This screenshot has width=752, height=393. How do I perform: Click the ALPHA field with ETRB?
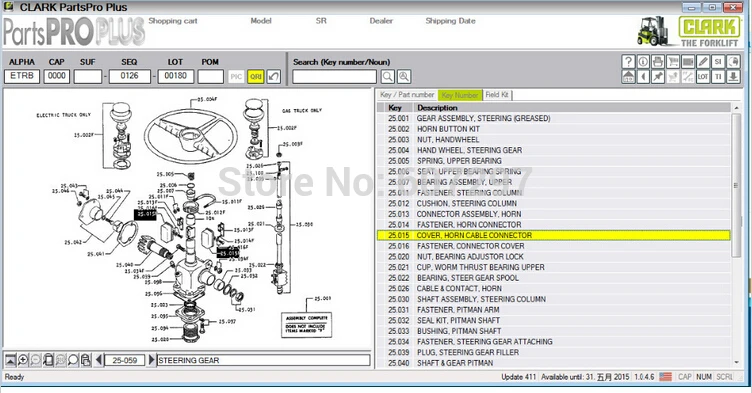pos(22,76)
